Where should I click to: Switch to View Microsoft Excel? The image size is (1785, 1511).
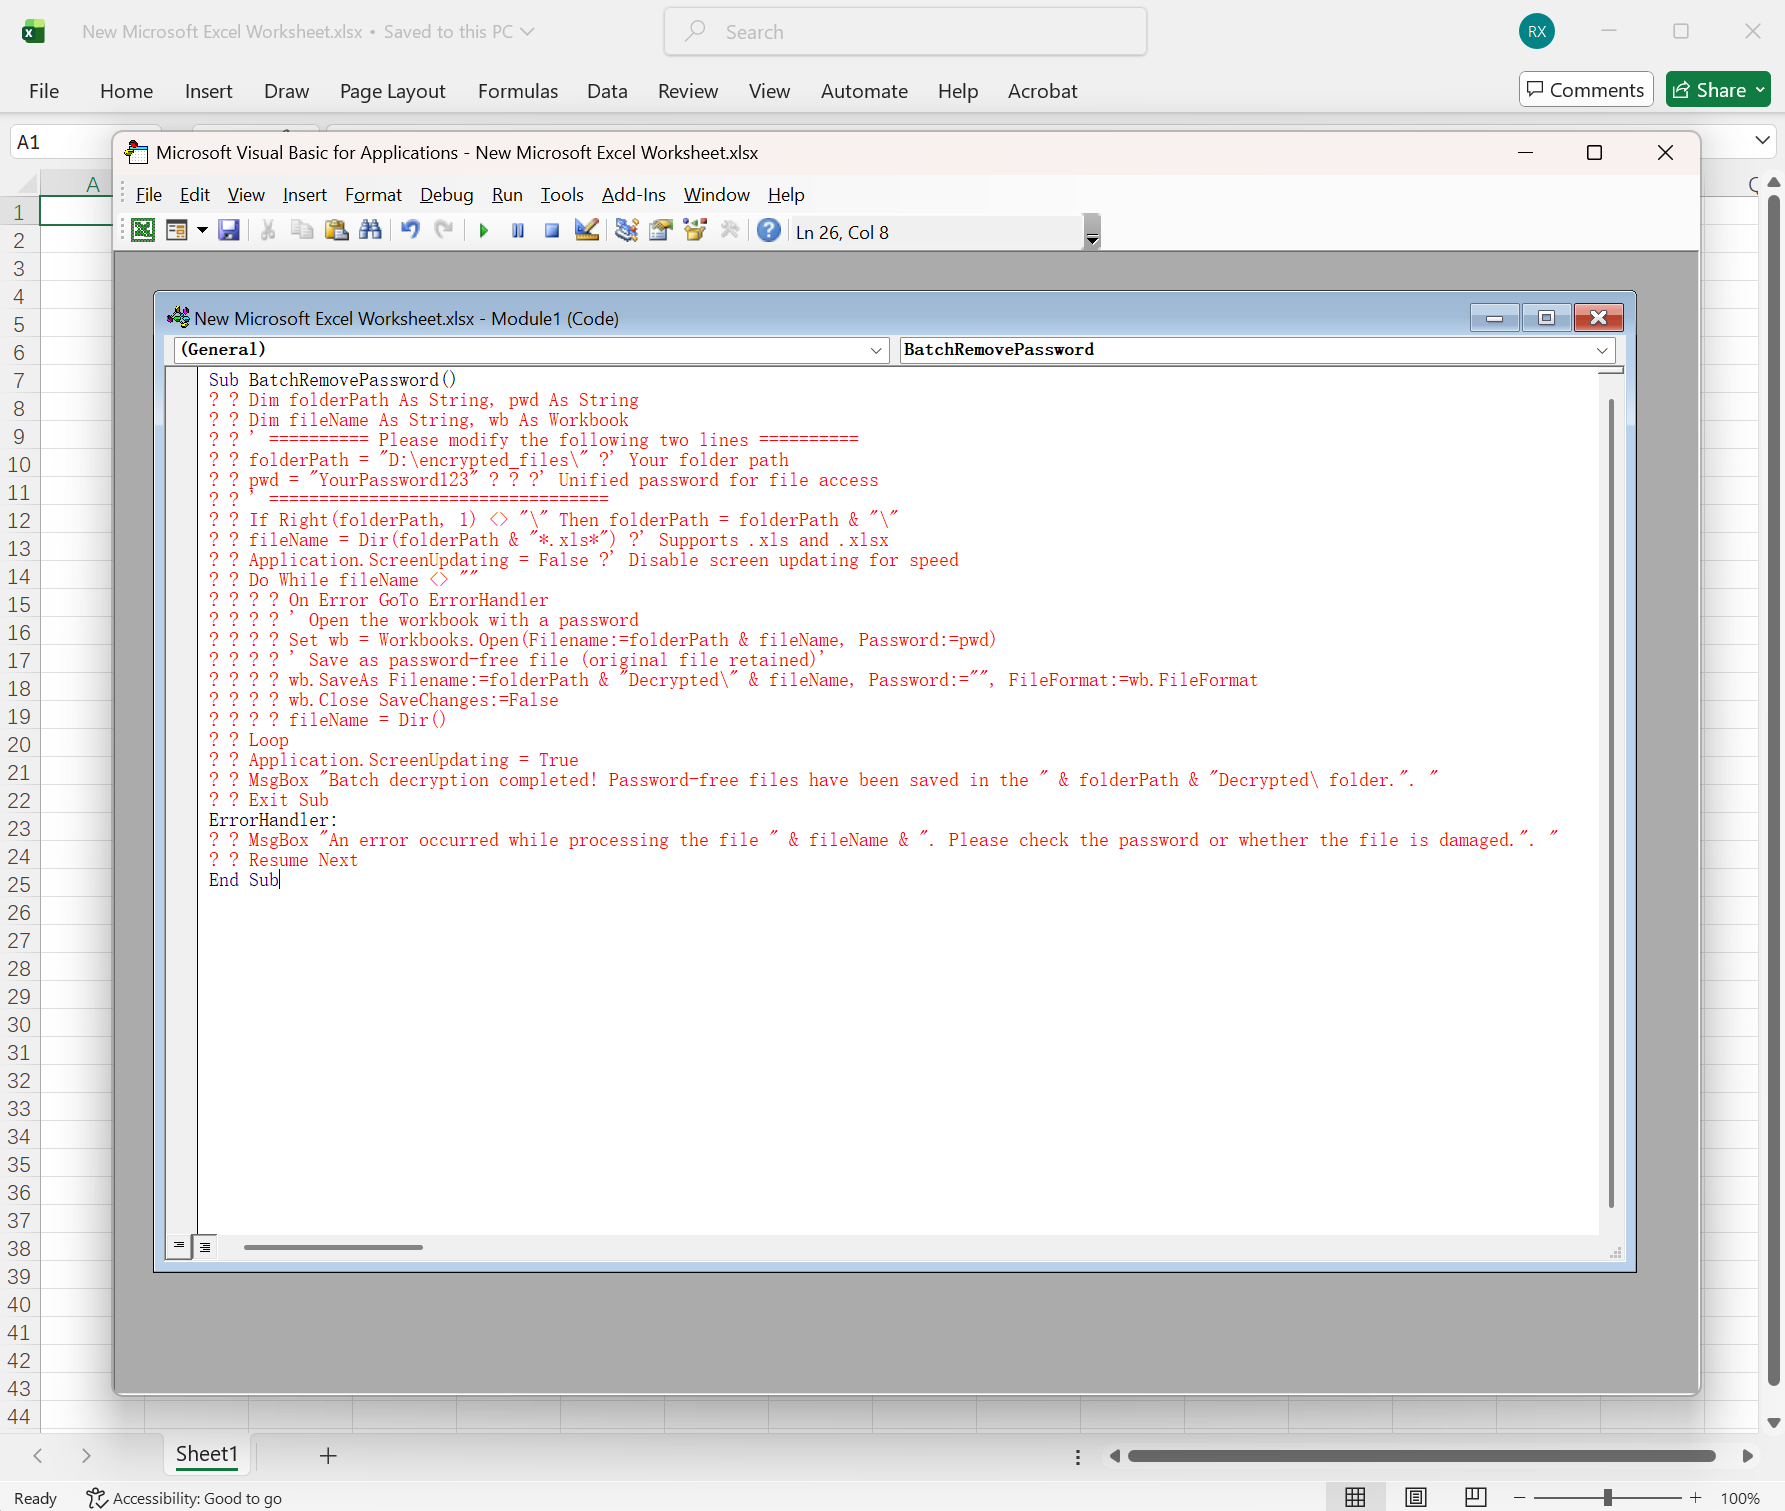pyautogui.click(x=143, y=230)
